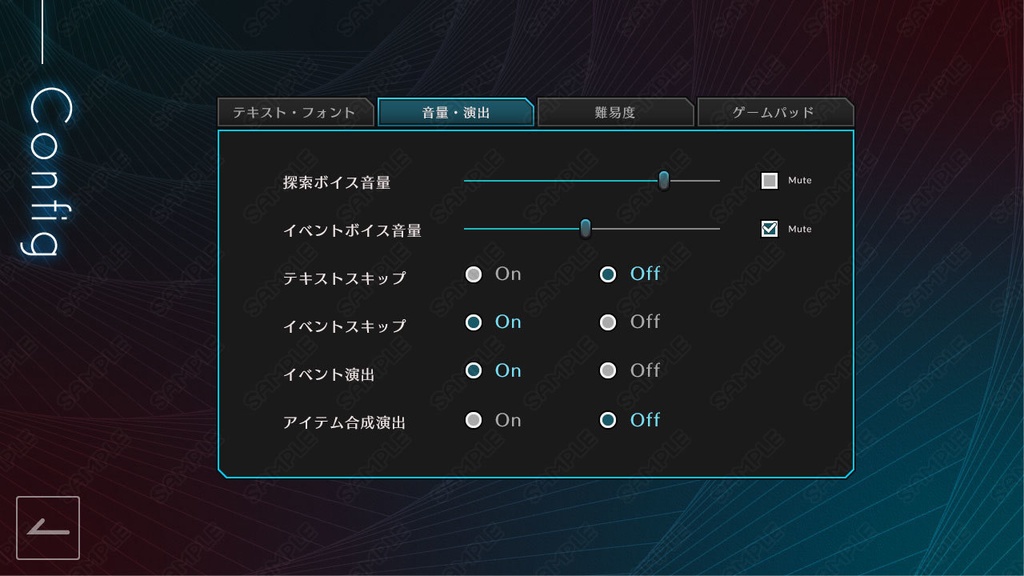Enable On for テキストスキップ
This screenshot has width=1024, height=576.
click(x=474, y=274)
